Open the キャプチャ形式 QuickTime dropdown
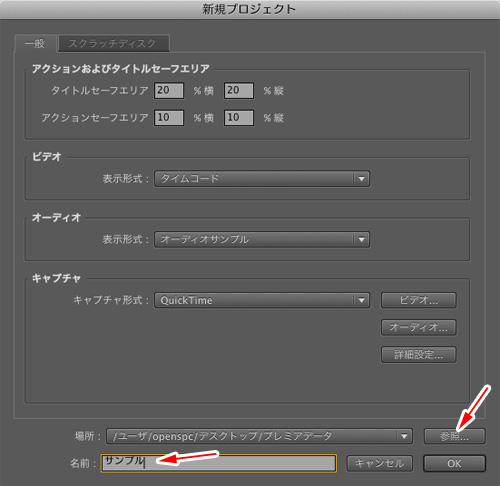Image resolution: width=500 pixels, height=486 pixels. point(262,300)
